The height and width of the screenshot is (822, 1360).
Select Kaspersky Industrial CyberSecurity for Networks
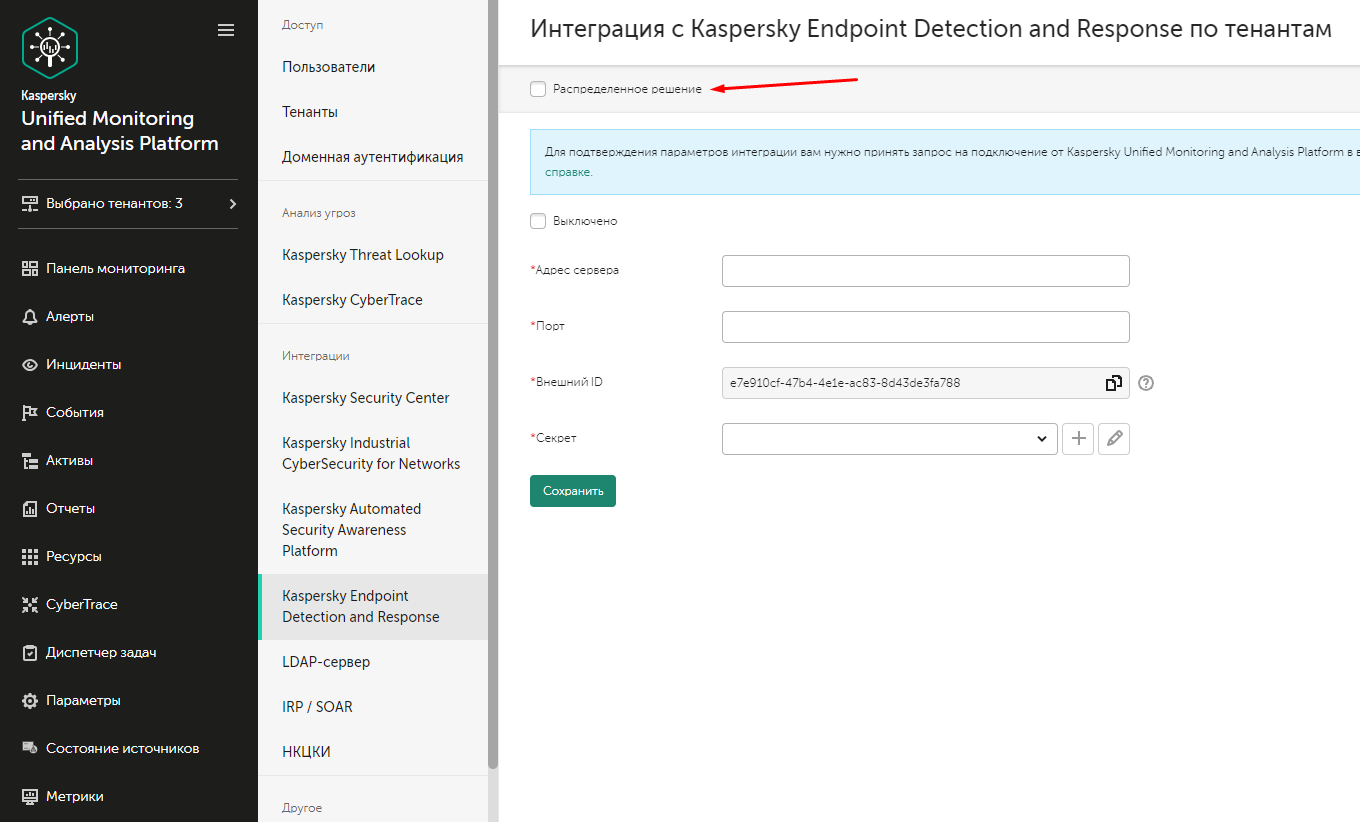click(373, 453)
